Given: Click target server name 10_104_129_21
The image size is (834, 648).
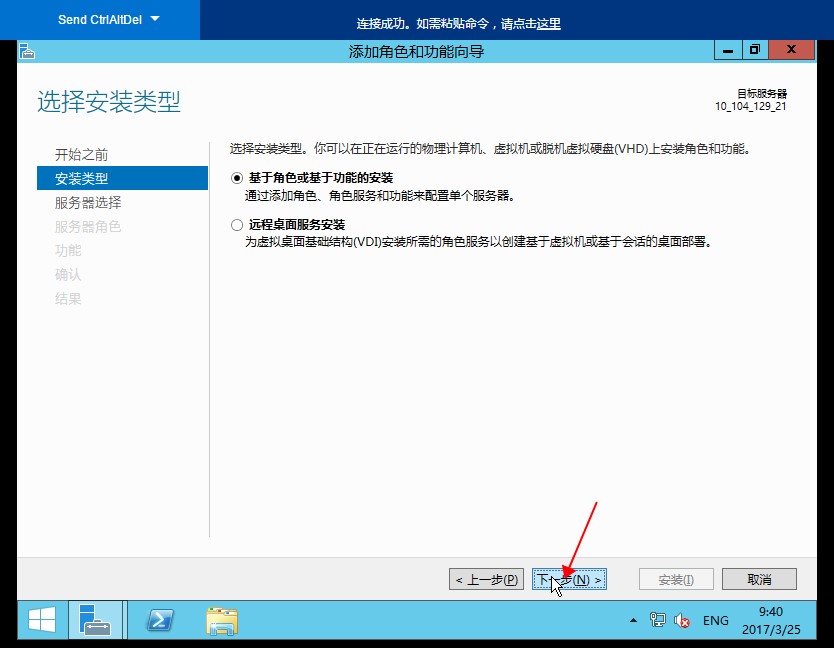Looking at the screenshot, I should (750, 106).
